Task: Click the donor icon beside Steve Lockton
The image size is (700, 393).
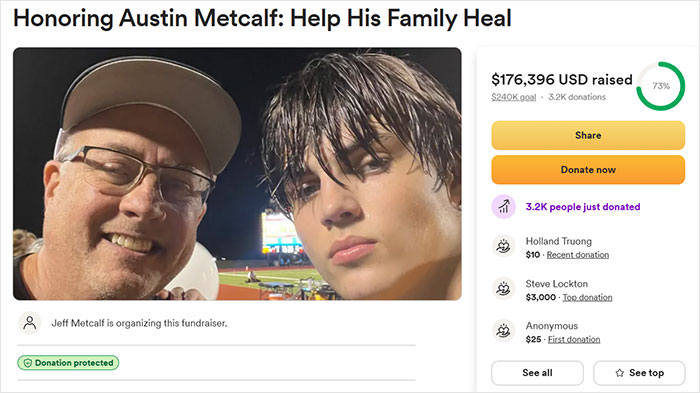Action: coord(504,288)
